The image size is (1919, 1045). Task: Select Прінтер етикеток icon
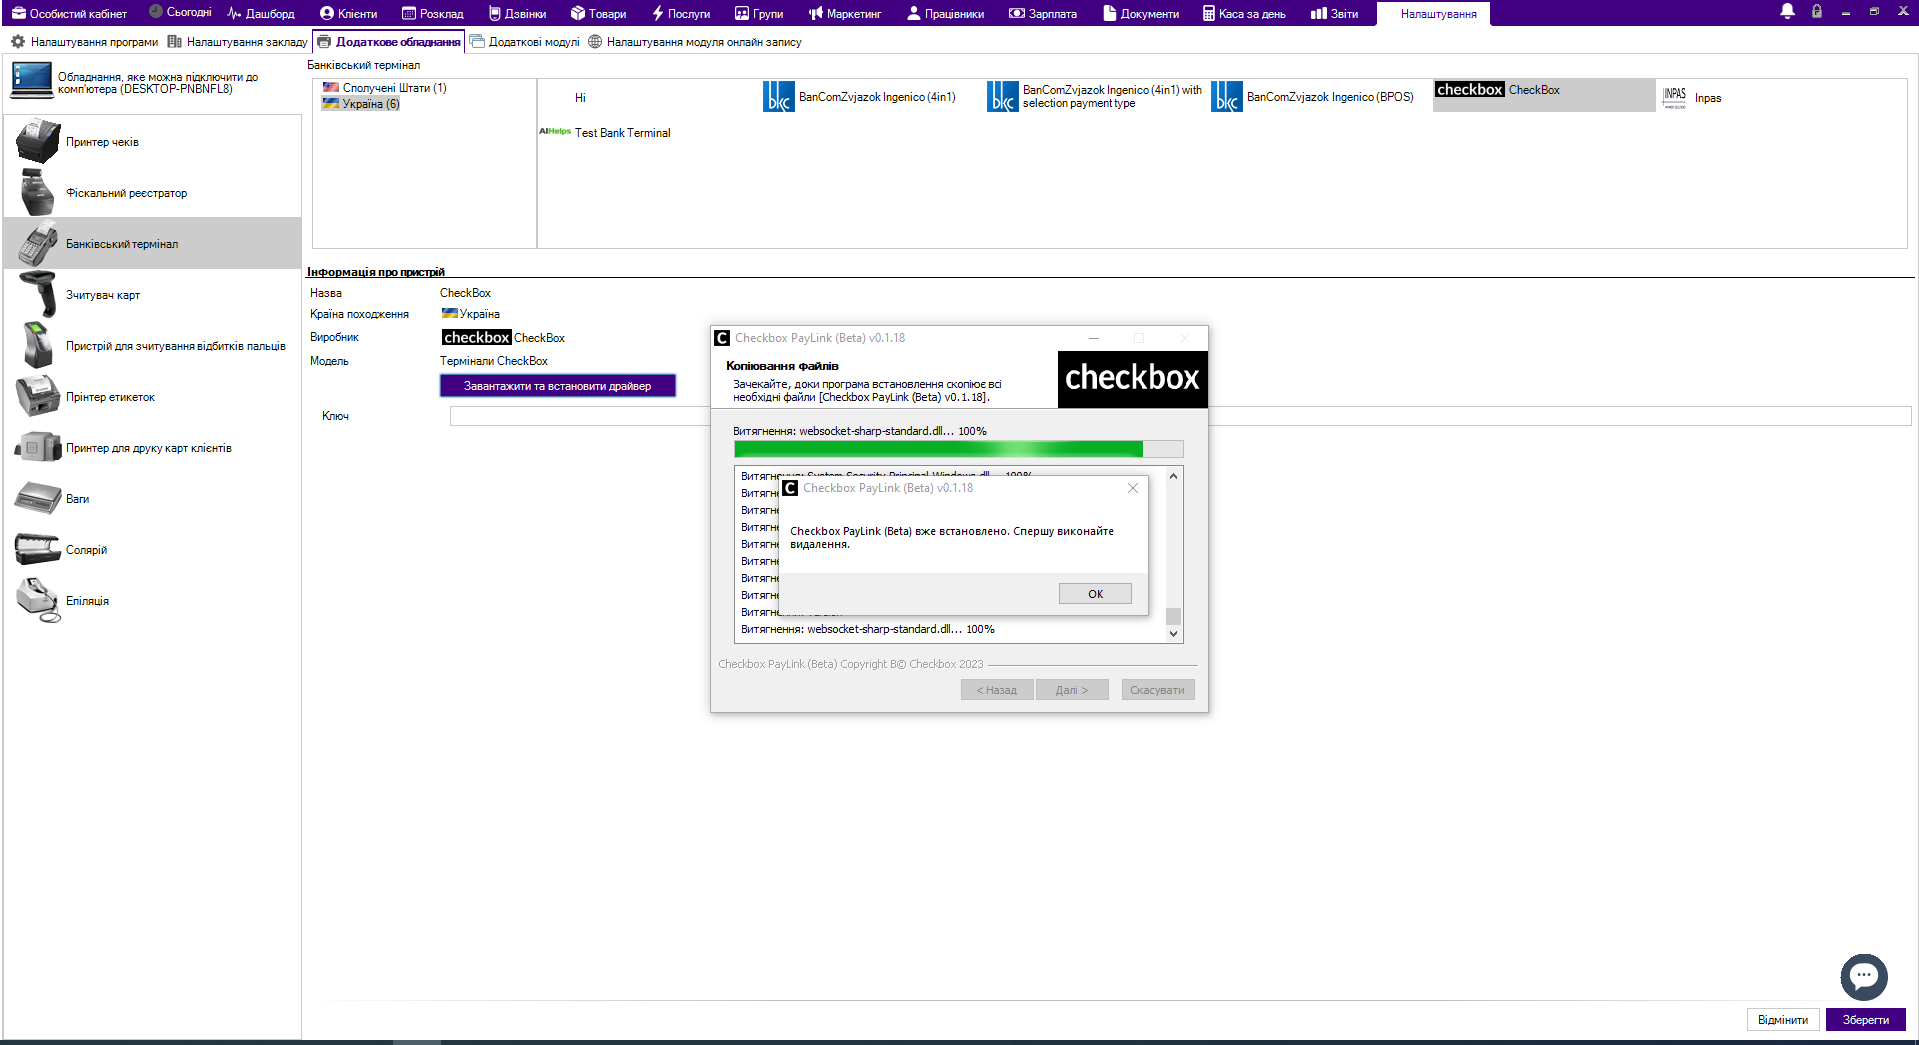click(x=38, y=396)
